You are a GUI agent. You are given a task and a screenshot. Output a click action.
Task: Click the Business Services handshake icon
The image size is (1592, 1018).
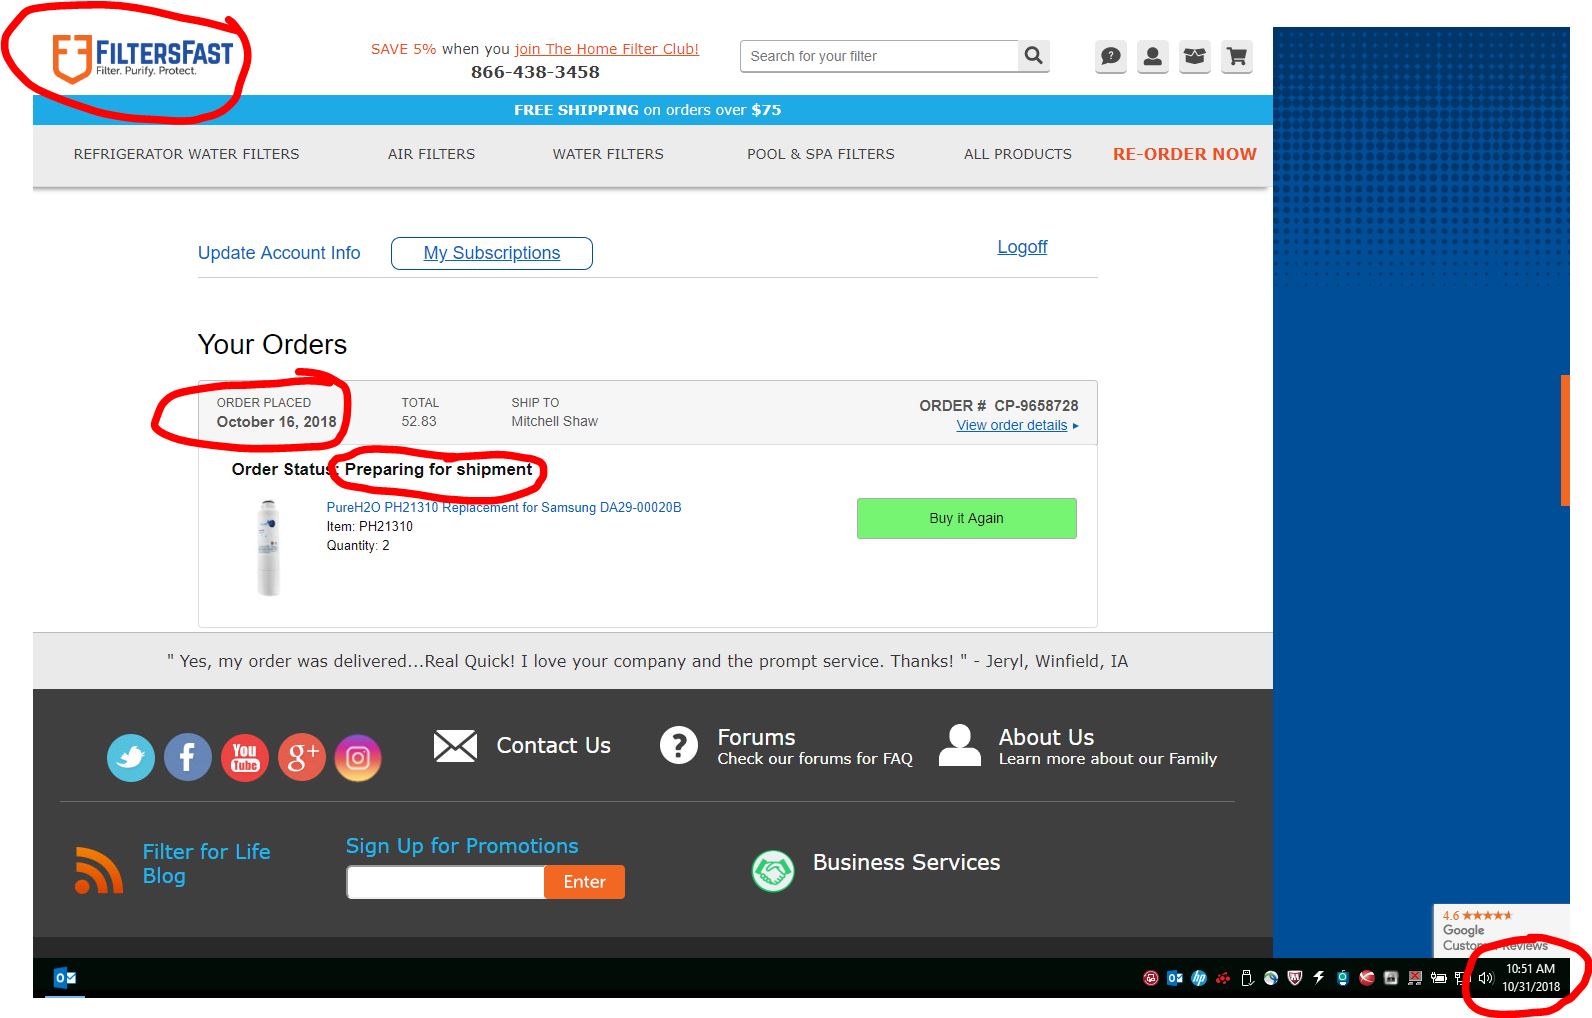[x=773, y=871]
